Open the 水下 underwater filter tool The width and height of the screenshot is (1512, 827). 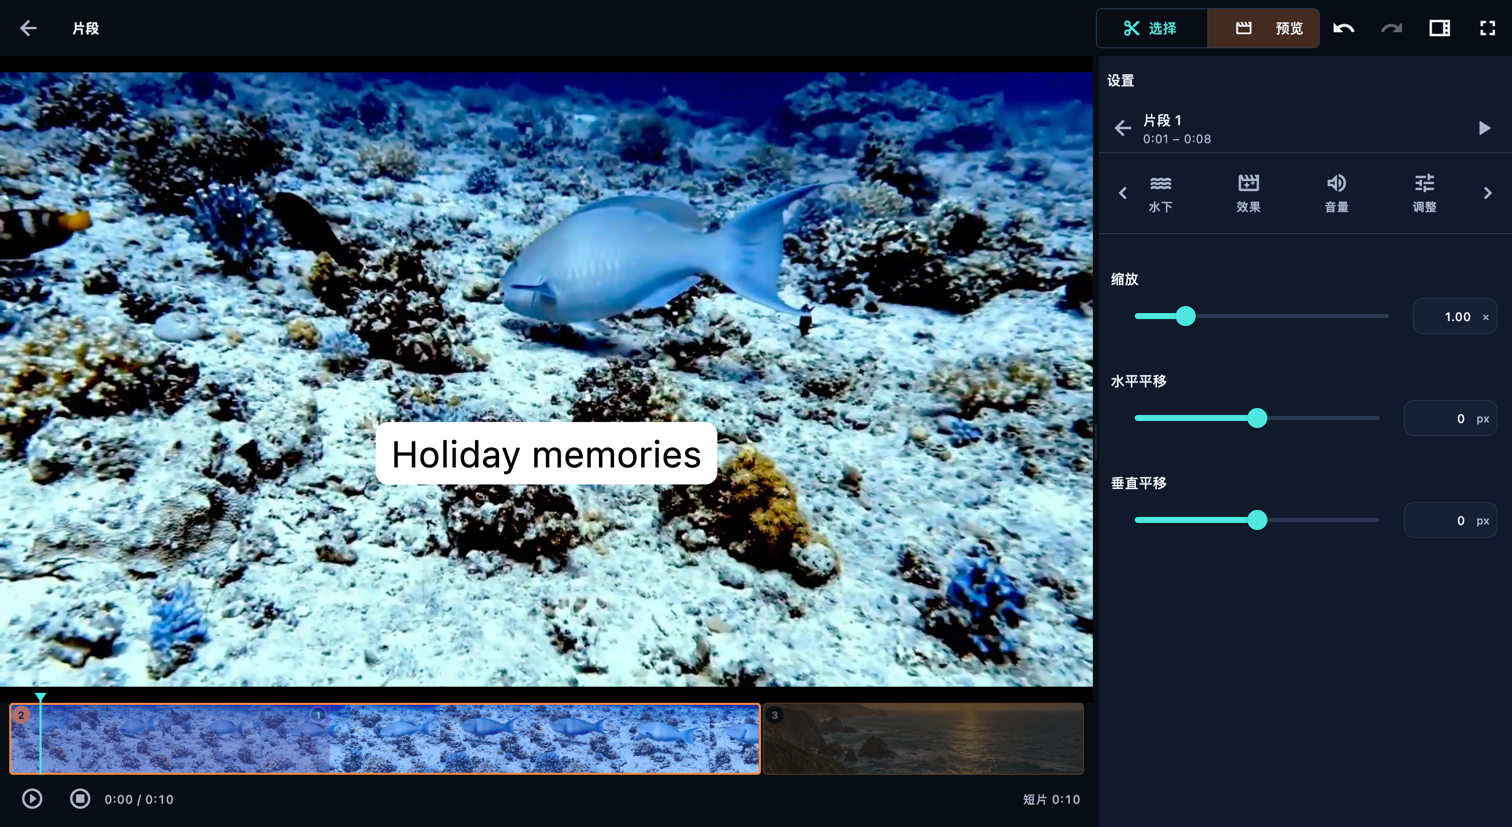(x=1160, y=193)
